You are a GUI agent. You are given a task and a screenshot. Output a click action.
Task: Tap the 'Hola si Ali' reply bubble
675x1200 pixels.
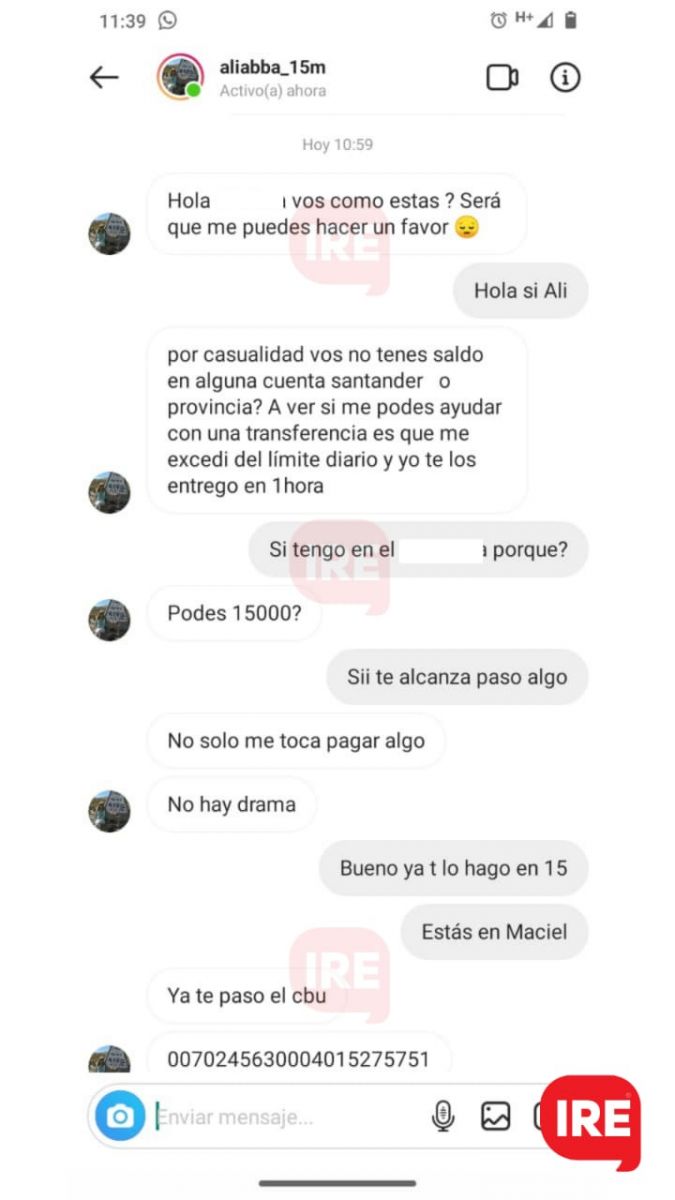[x=520, y=291]
